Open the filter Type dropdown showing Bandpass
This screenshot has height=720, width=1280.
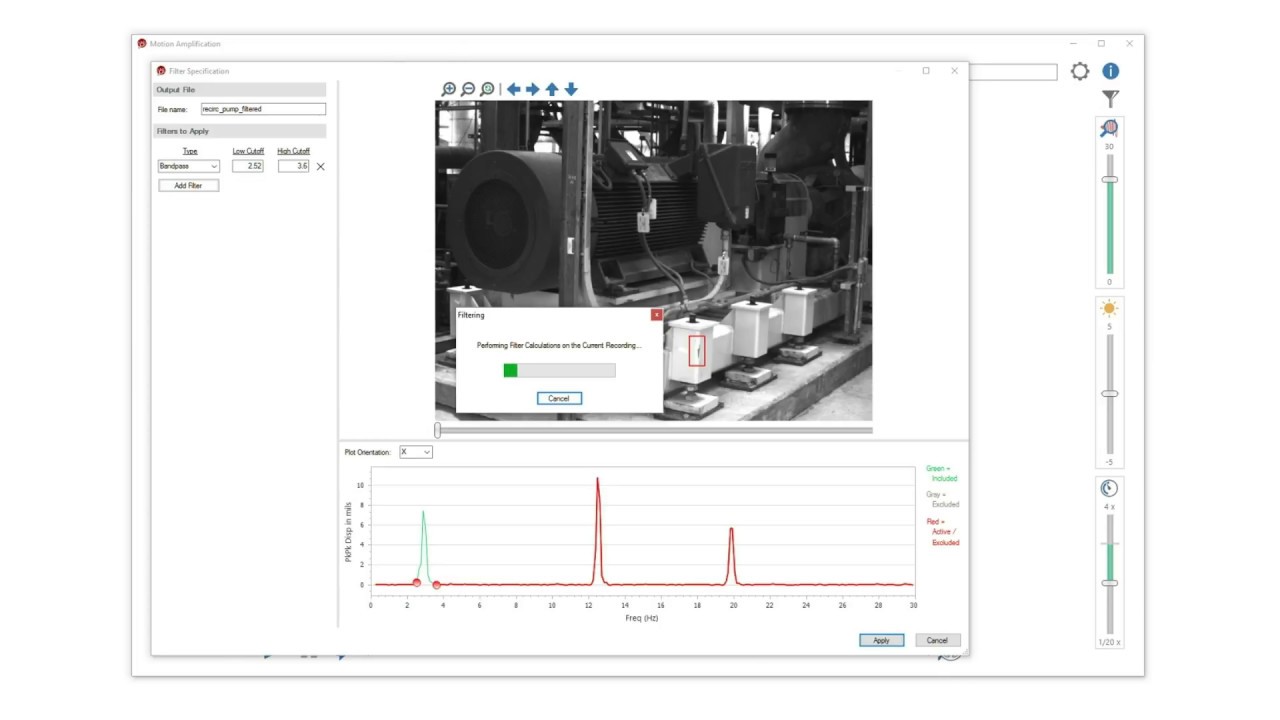tap(189, 166)
